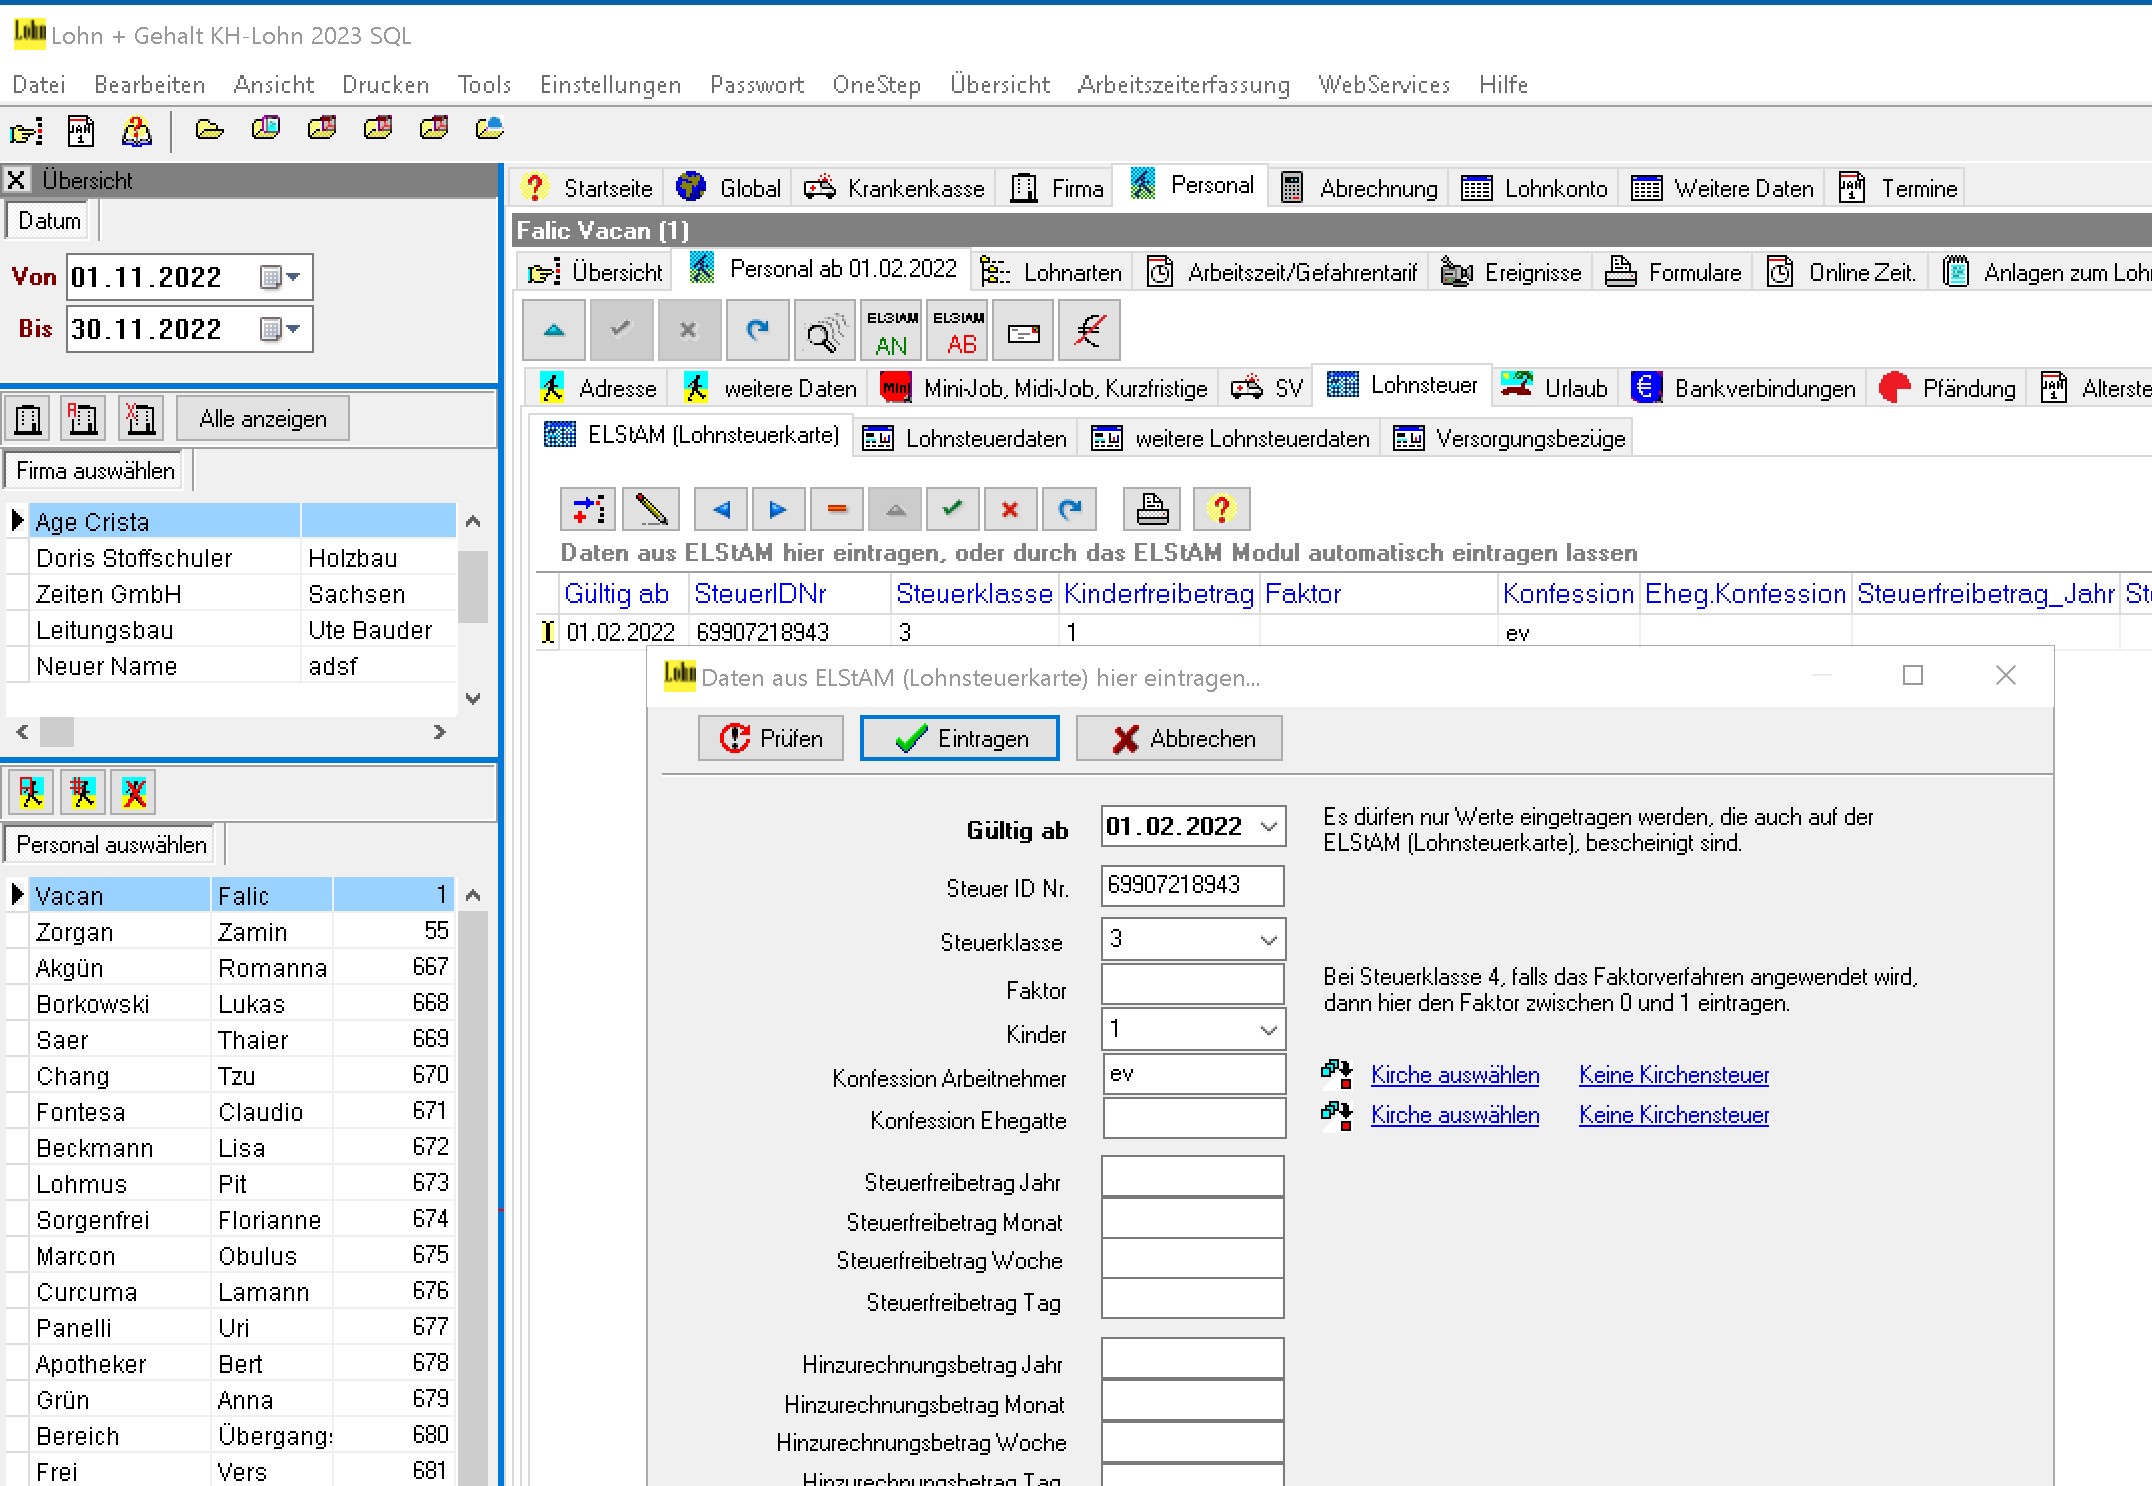The height and width of the screenshot is (1486, 2152).
Task: Select company Leitungsbau in the list
Action: (243, 630)
